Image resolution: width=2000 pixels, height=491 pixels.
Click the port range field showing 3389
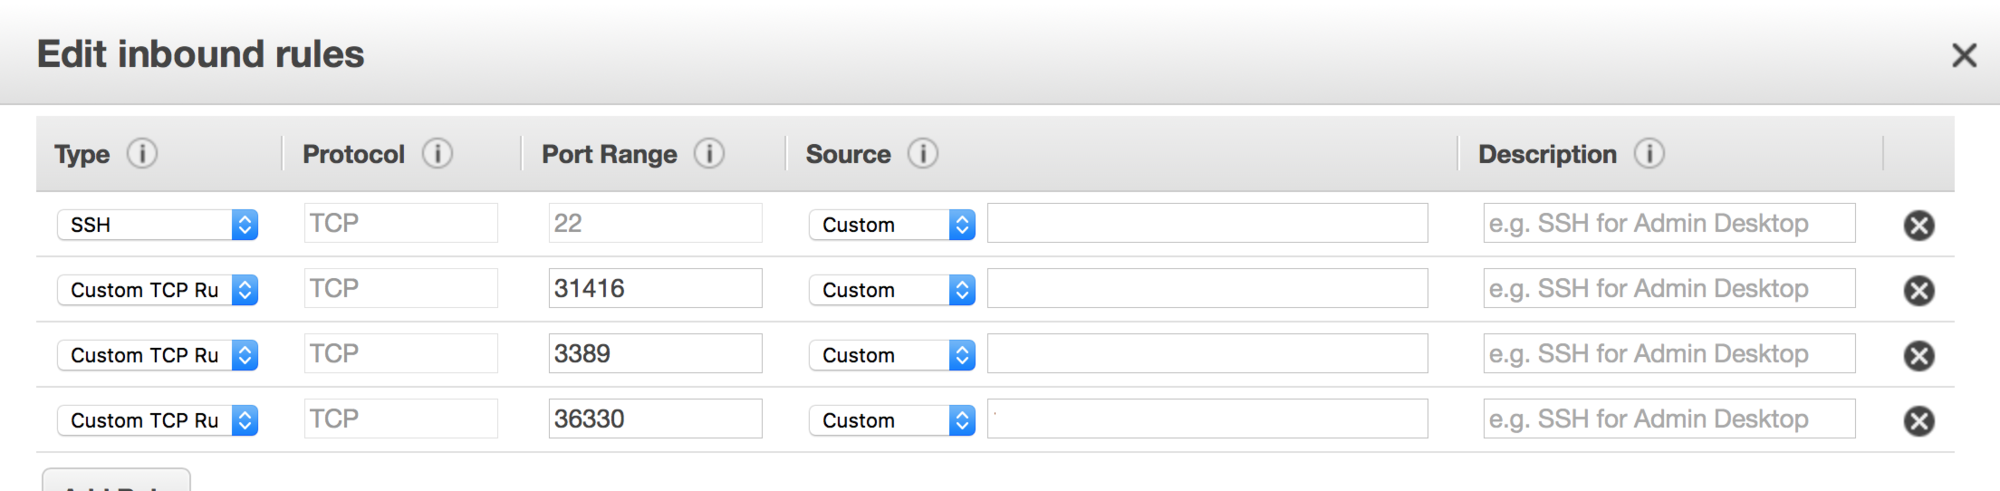pyautogui.click(x=655, y=354)
